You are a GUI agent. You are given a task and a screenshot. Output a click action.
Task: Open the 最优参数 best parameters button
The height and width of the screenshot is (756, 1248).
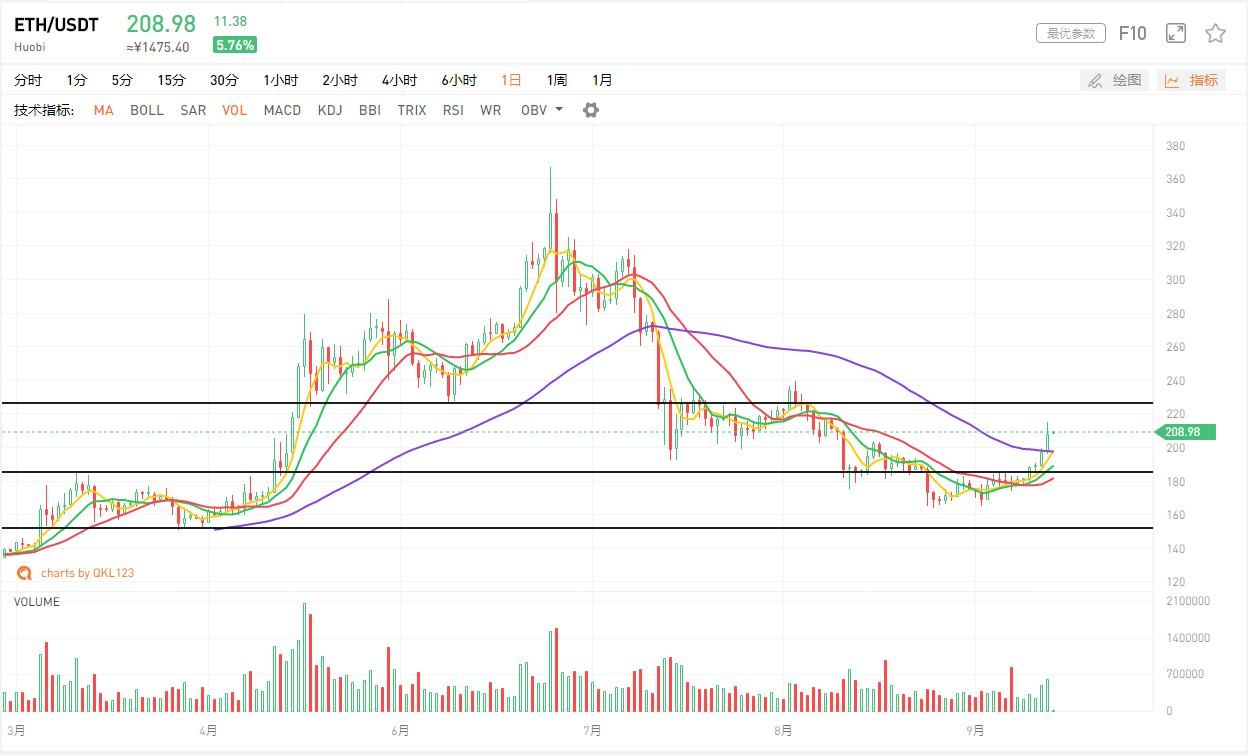coord(1071,34)
